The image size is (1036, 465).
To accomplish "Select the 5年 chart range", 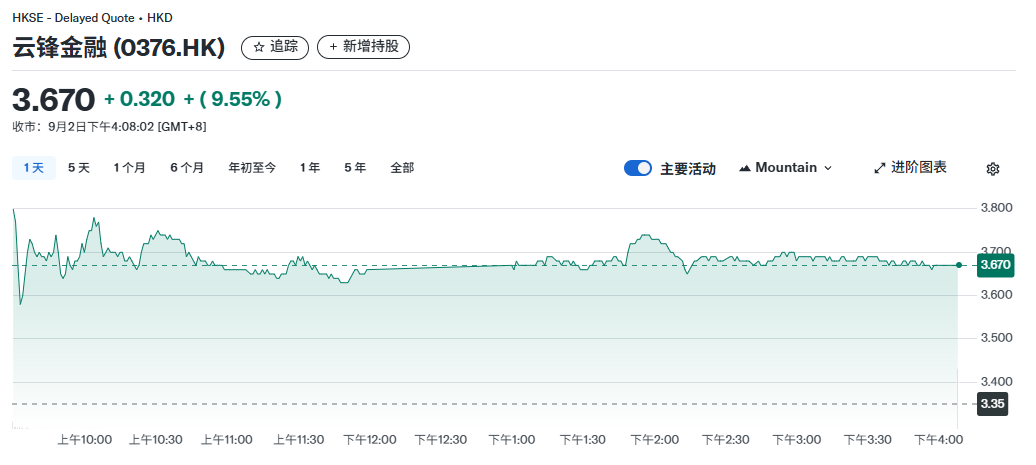I will [355, 168].
